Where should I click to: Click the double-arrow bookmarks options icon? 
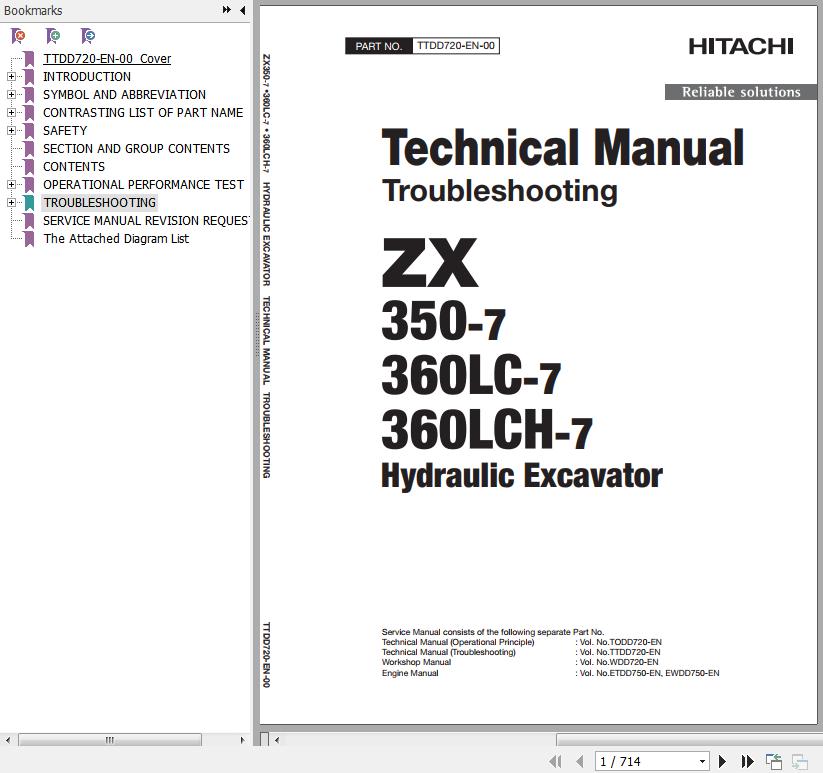click(227, 10)
